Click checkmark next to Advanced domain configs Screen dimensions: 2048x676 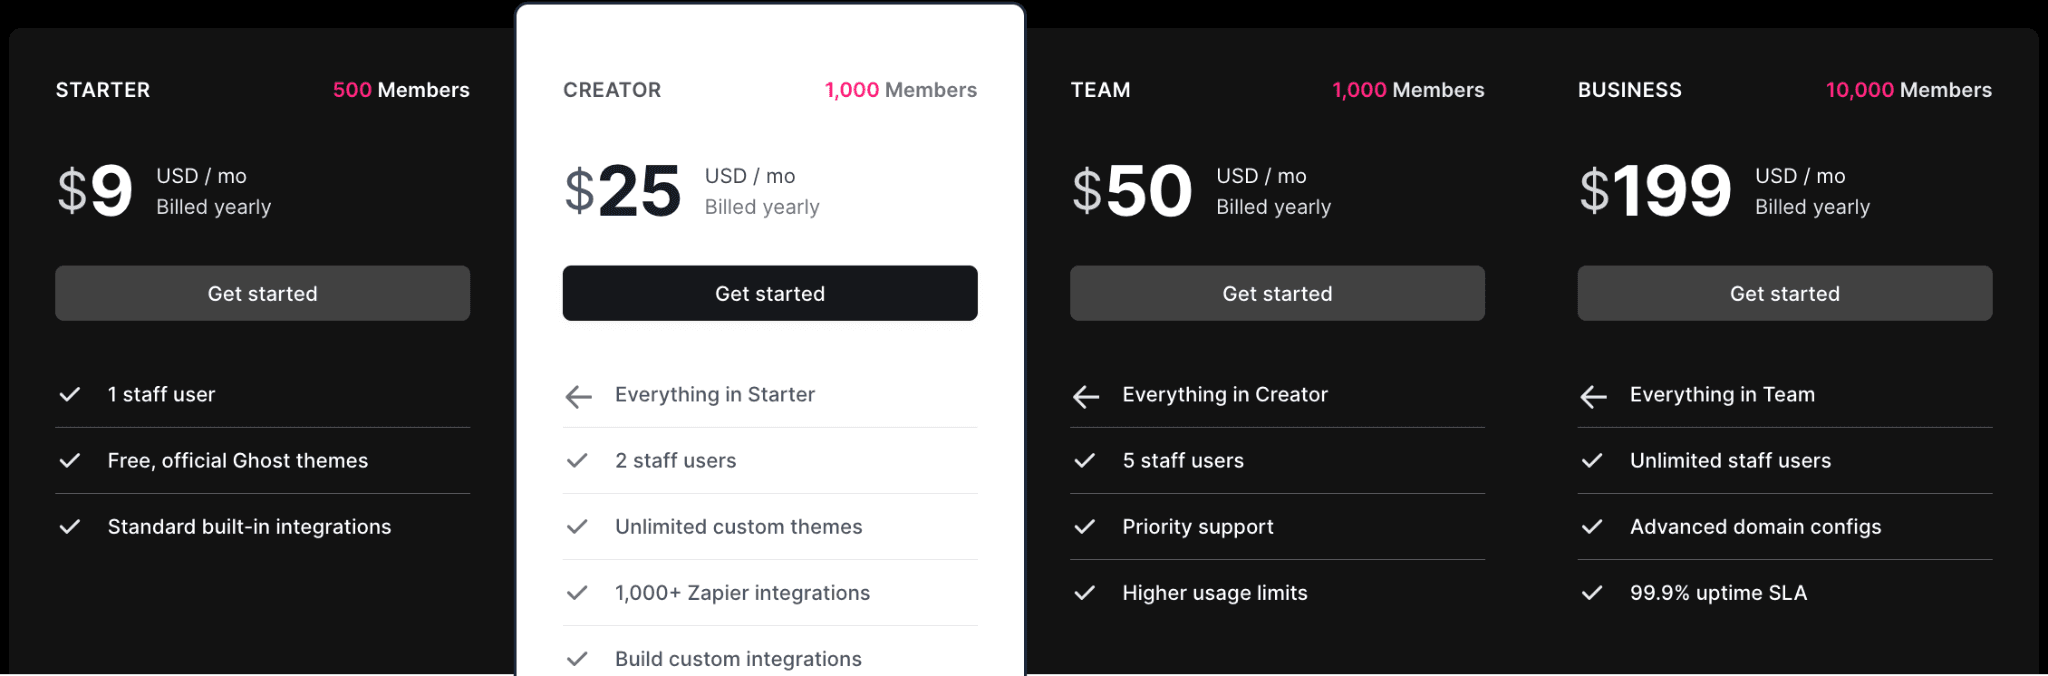[1592, 527]
